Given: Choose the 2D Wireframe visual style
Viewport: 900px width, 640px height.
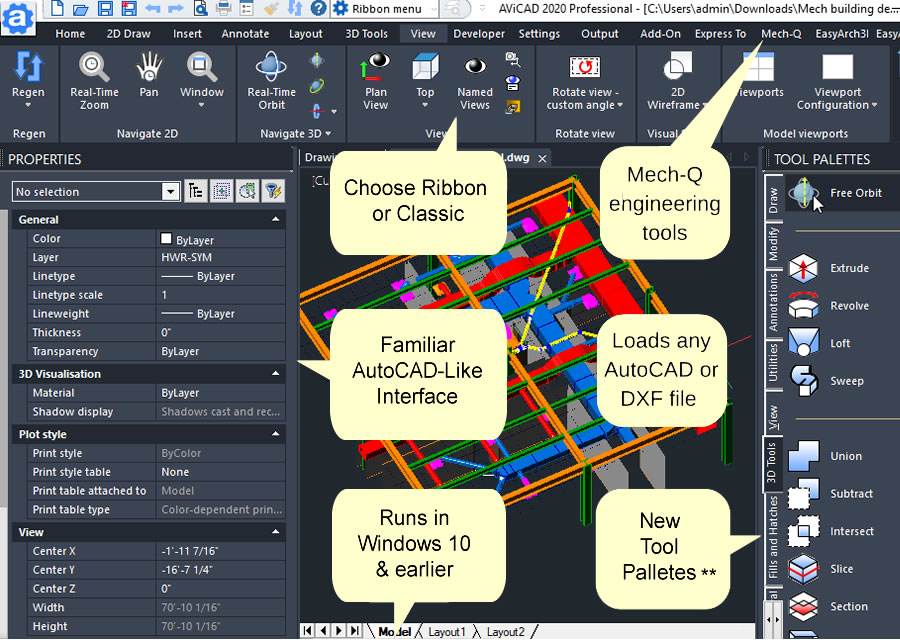Looking at the screenshot, I should [x=677, y=80].
